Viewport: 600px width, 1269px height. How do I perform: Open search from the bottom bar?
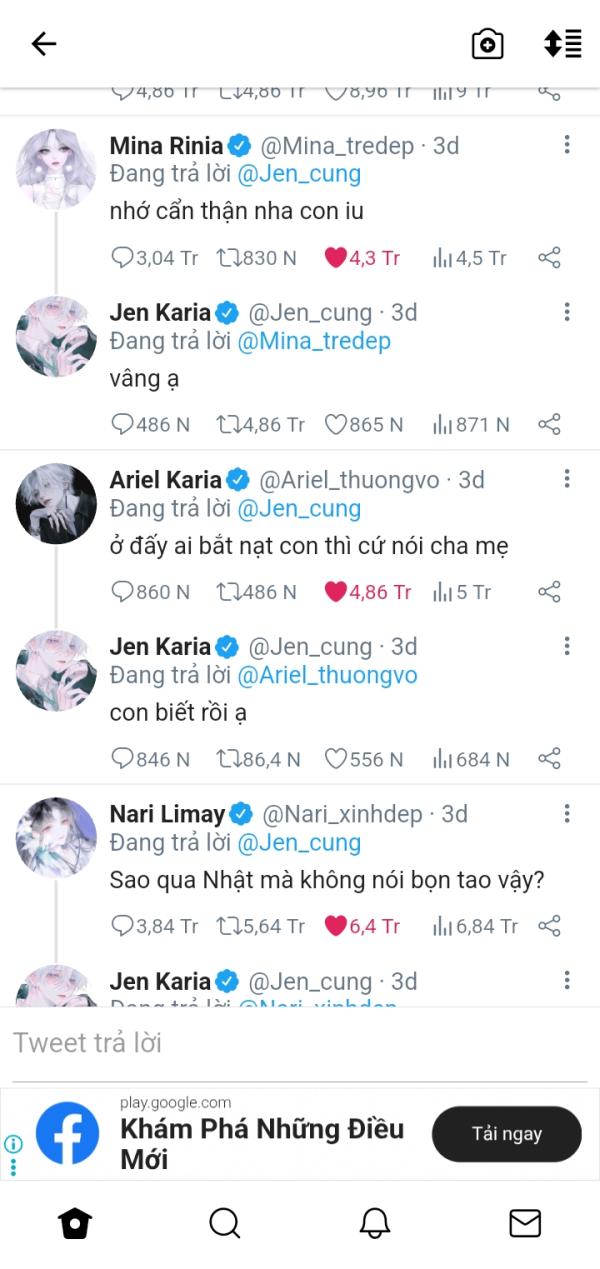point(224,1223)
